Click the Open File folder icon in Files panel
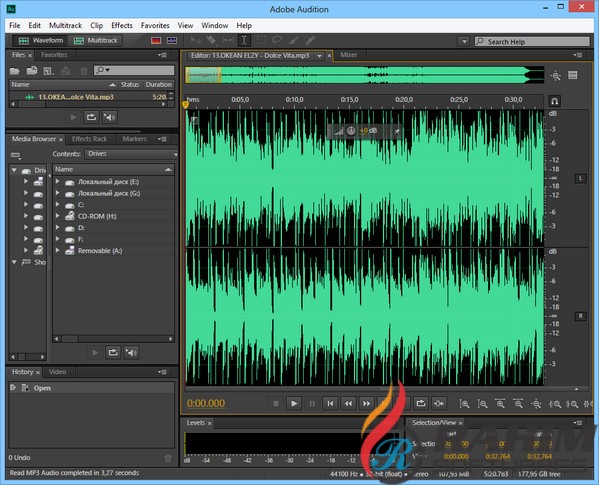The height and width of the screenshot is (485, 599). 15,71
